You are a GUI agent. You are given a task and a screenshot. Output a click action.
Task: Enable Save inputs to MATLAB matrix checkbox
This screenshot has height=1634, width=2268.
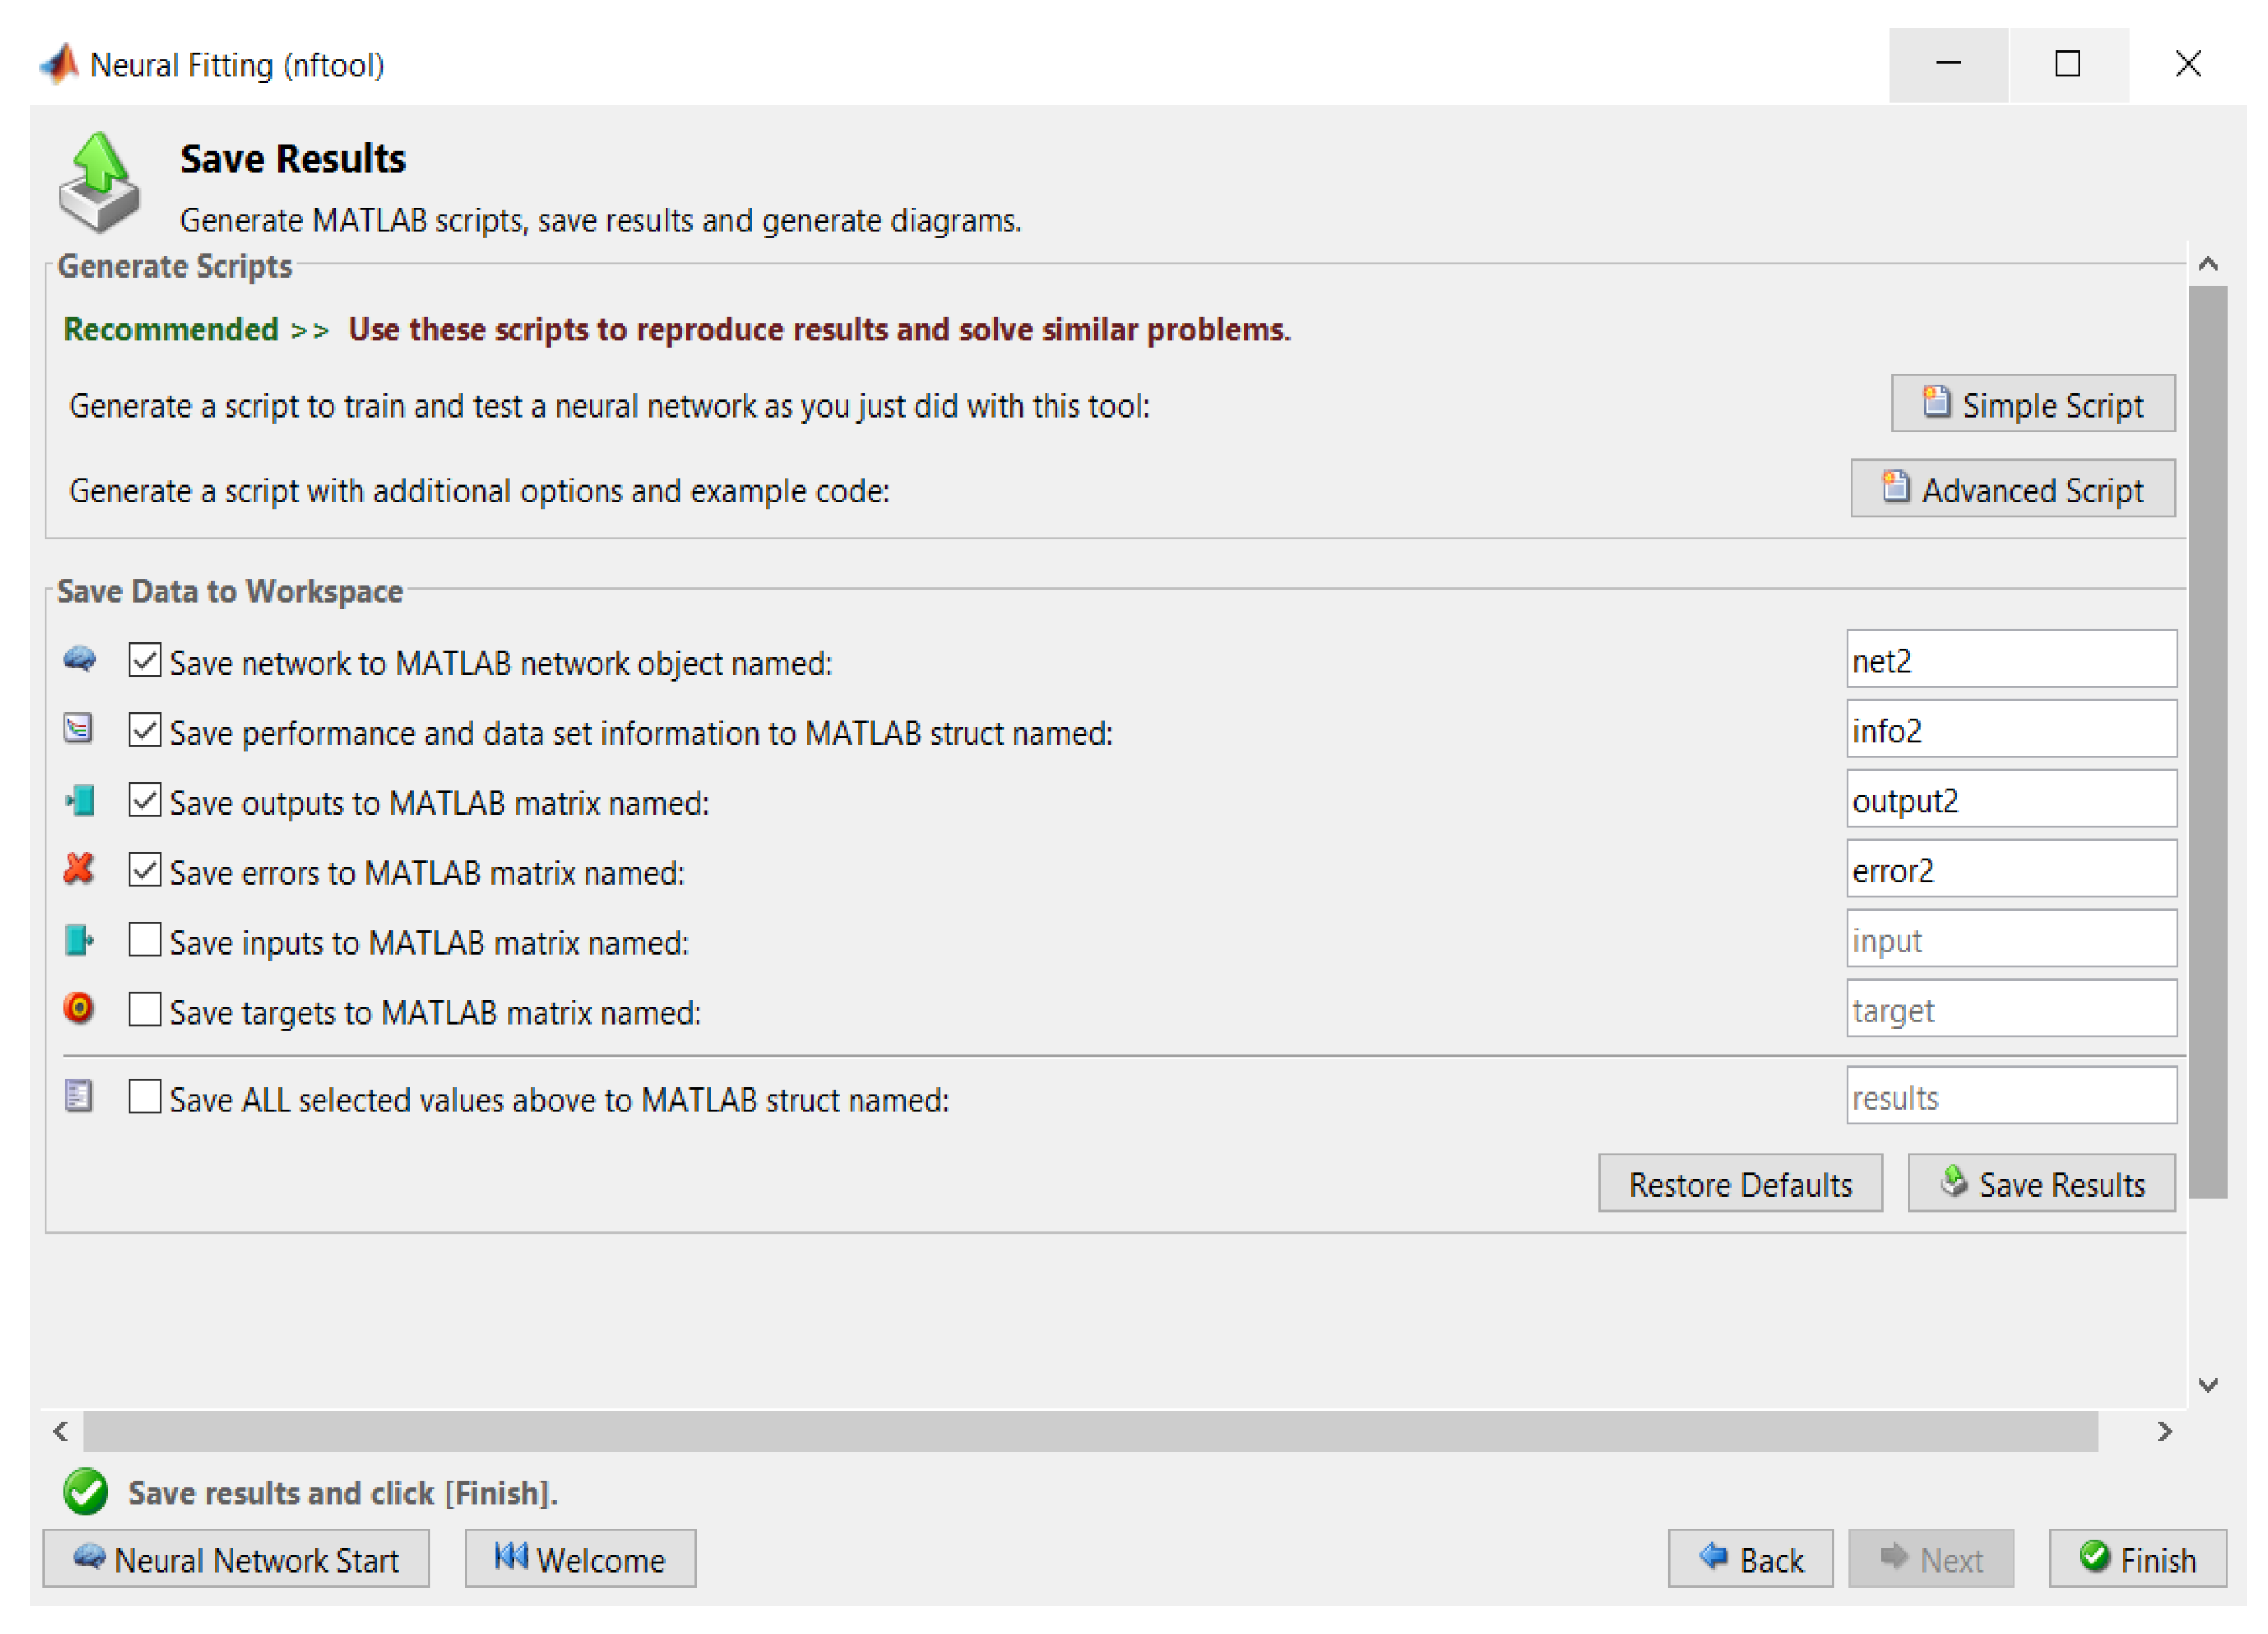[x=145, y=940]
